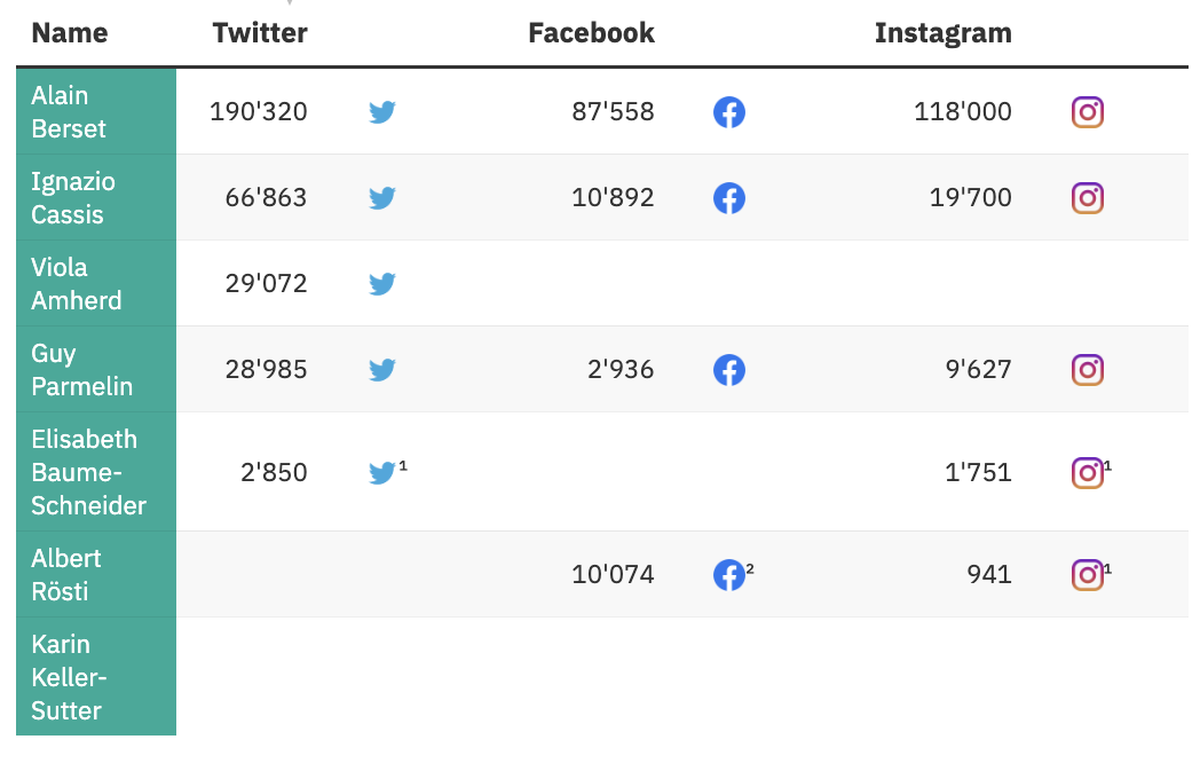Screen dimensions: 1200x763
Task: Open Alain Berset's Instagram icon link
Action: (x=1087, y=112)
